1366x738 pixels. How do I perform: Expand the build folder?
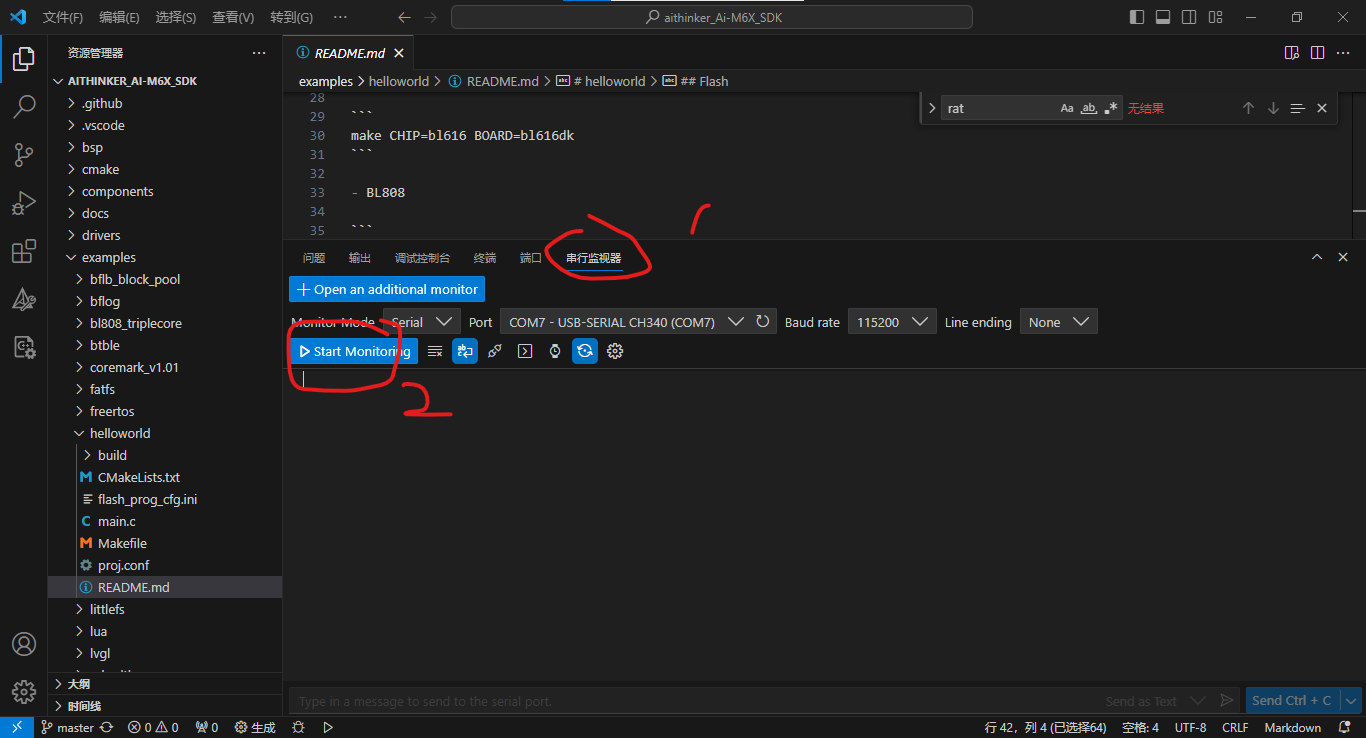[165, 455]
